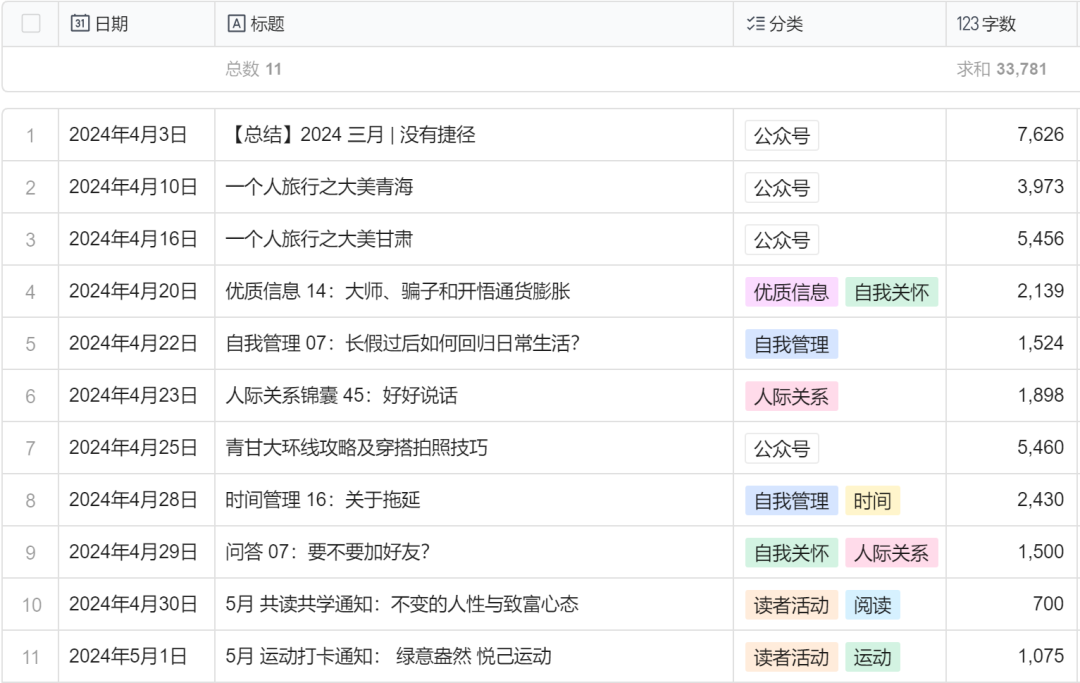Image resolution: width=1080 pixels, height=683 pixels.
Task: Open the title 青甘大环线攻略及穿搭拍照技巧
Action: click(x=356, y=448)
